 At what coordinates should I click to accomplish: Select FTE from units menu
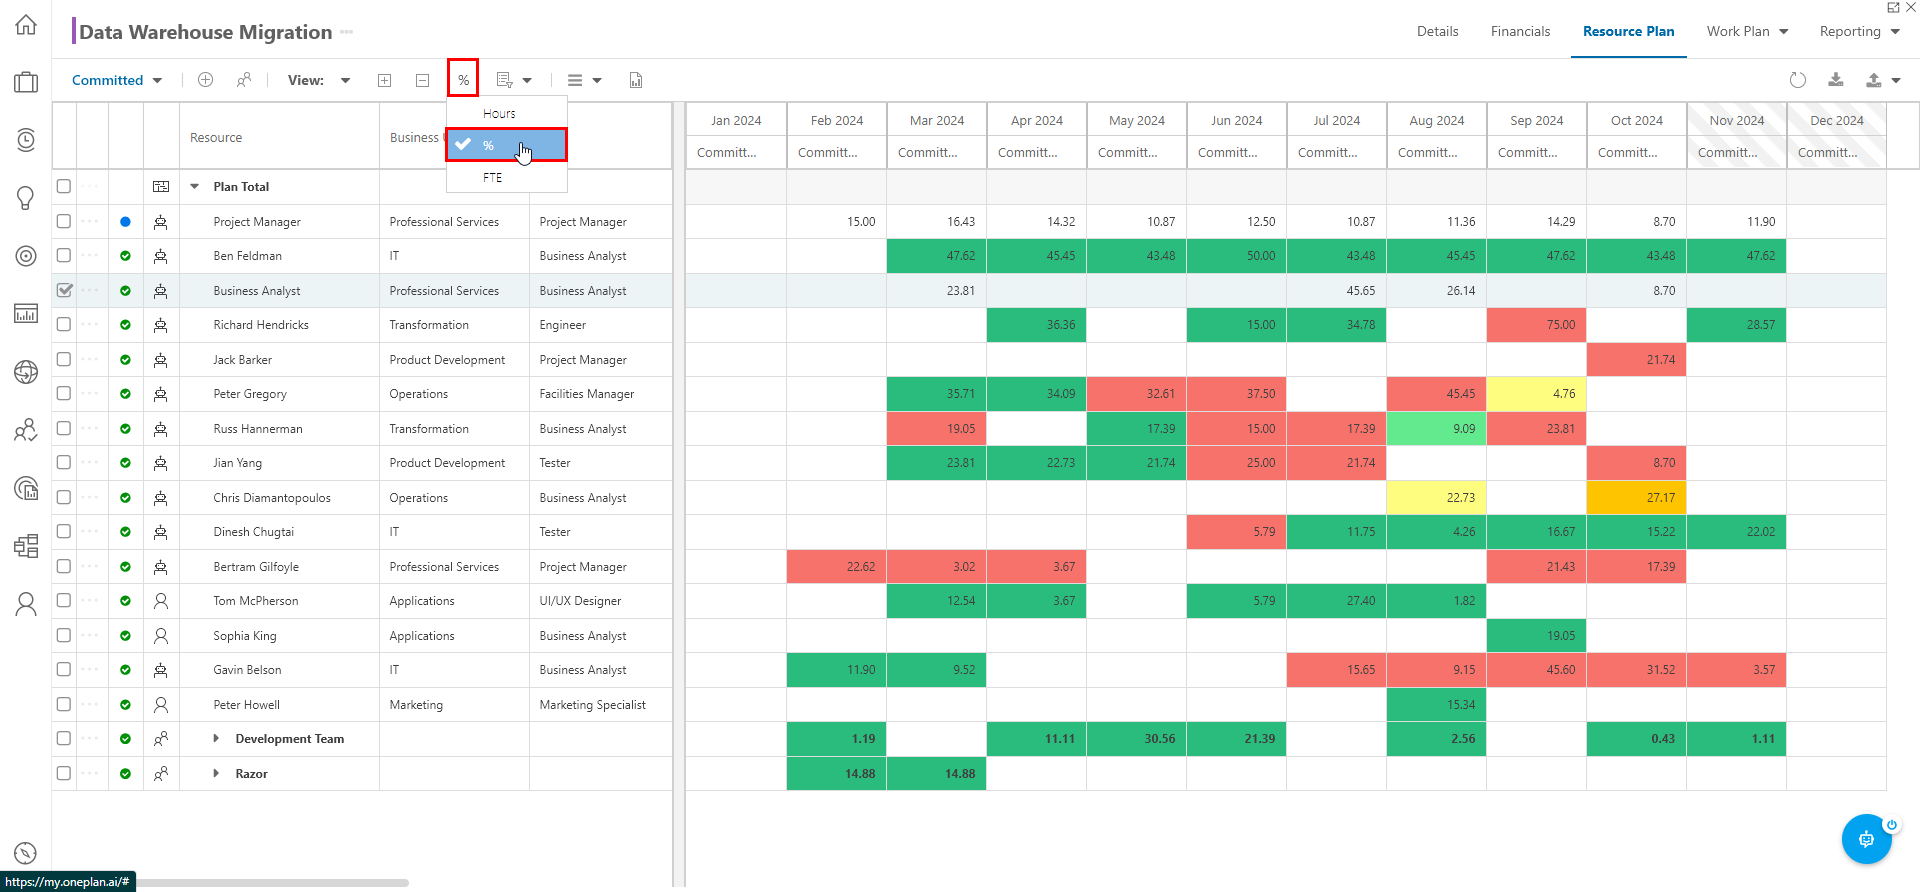(x=507, y=178)
